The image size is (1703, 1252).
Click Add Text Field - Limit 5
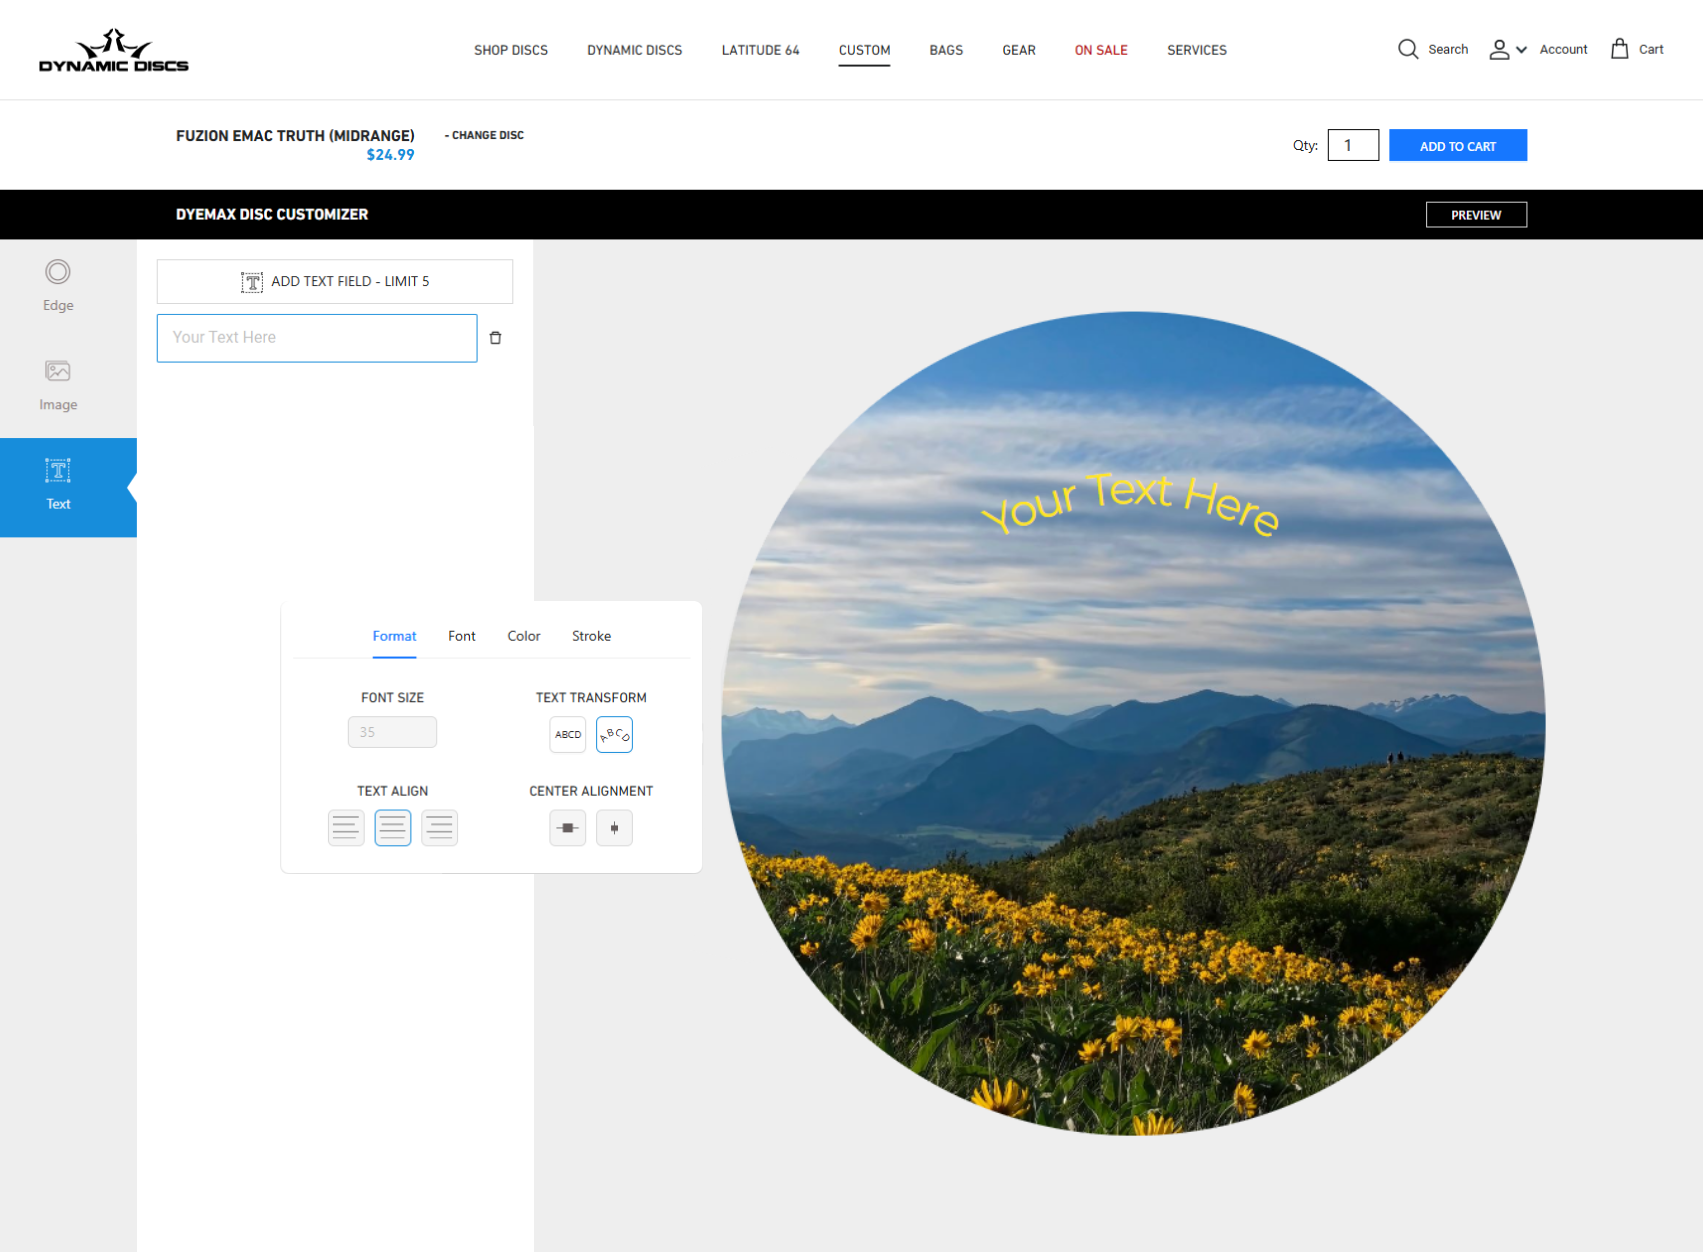pos(335,282)
